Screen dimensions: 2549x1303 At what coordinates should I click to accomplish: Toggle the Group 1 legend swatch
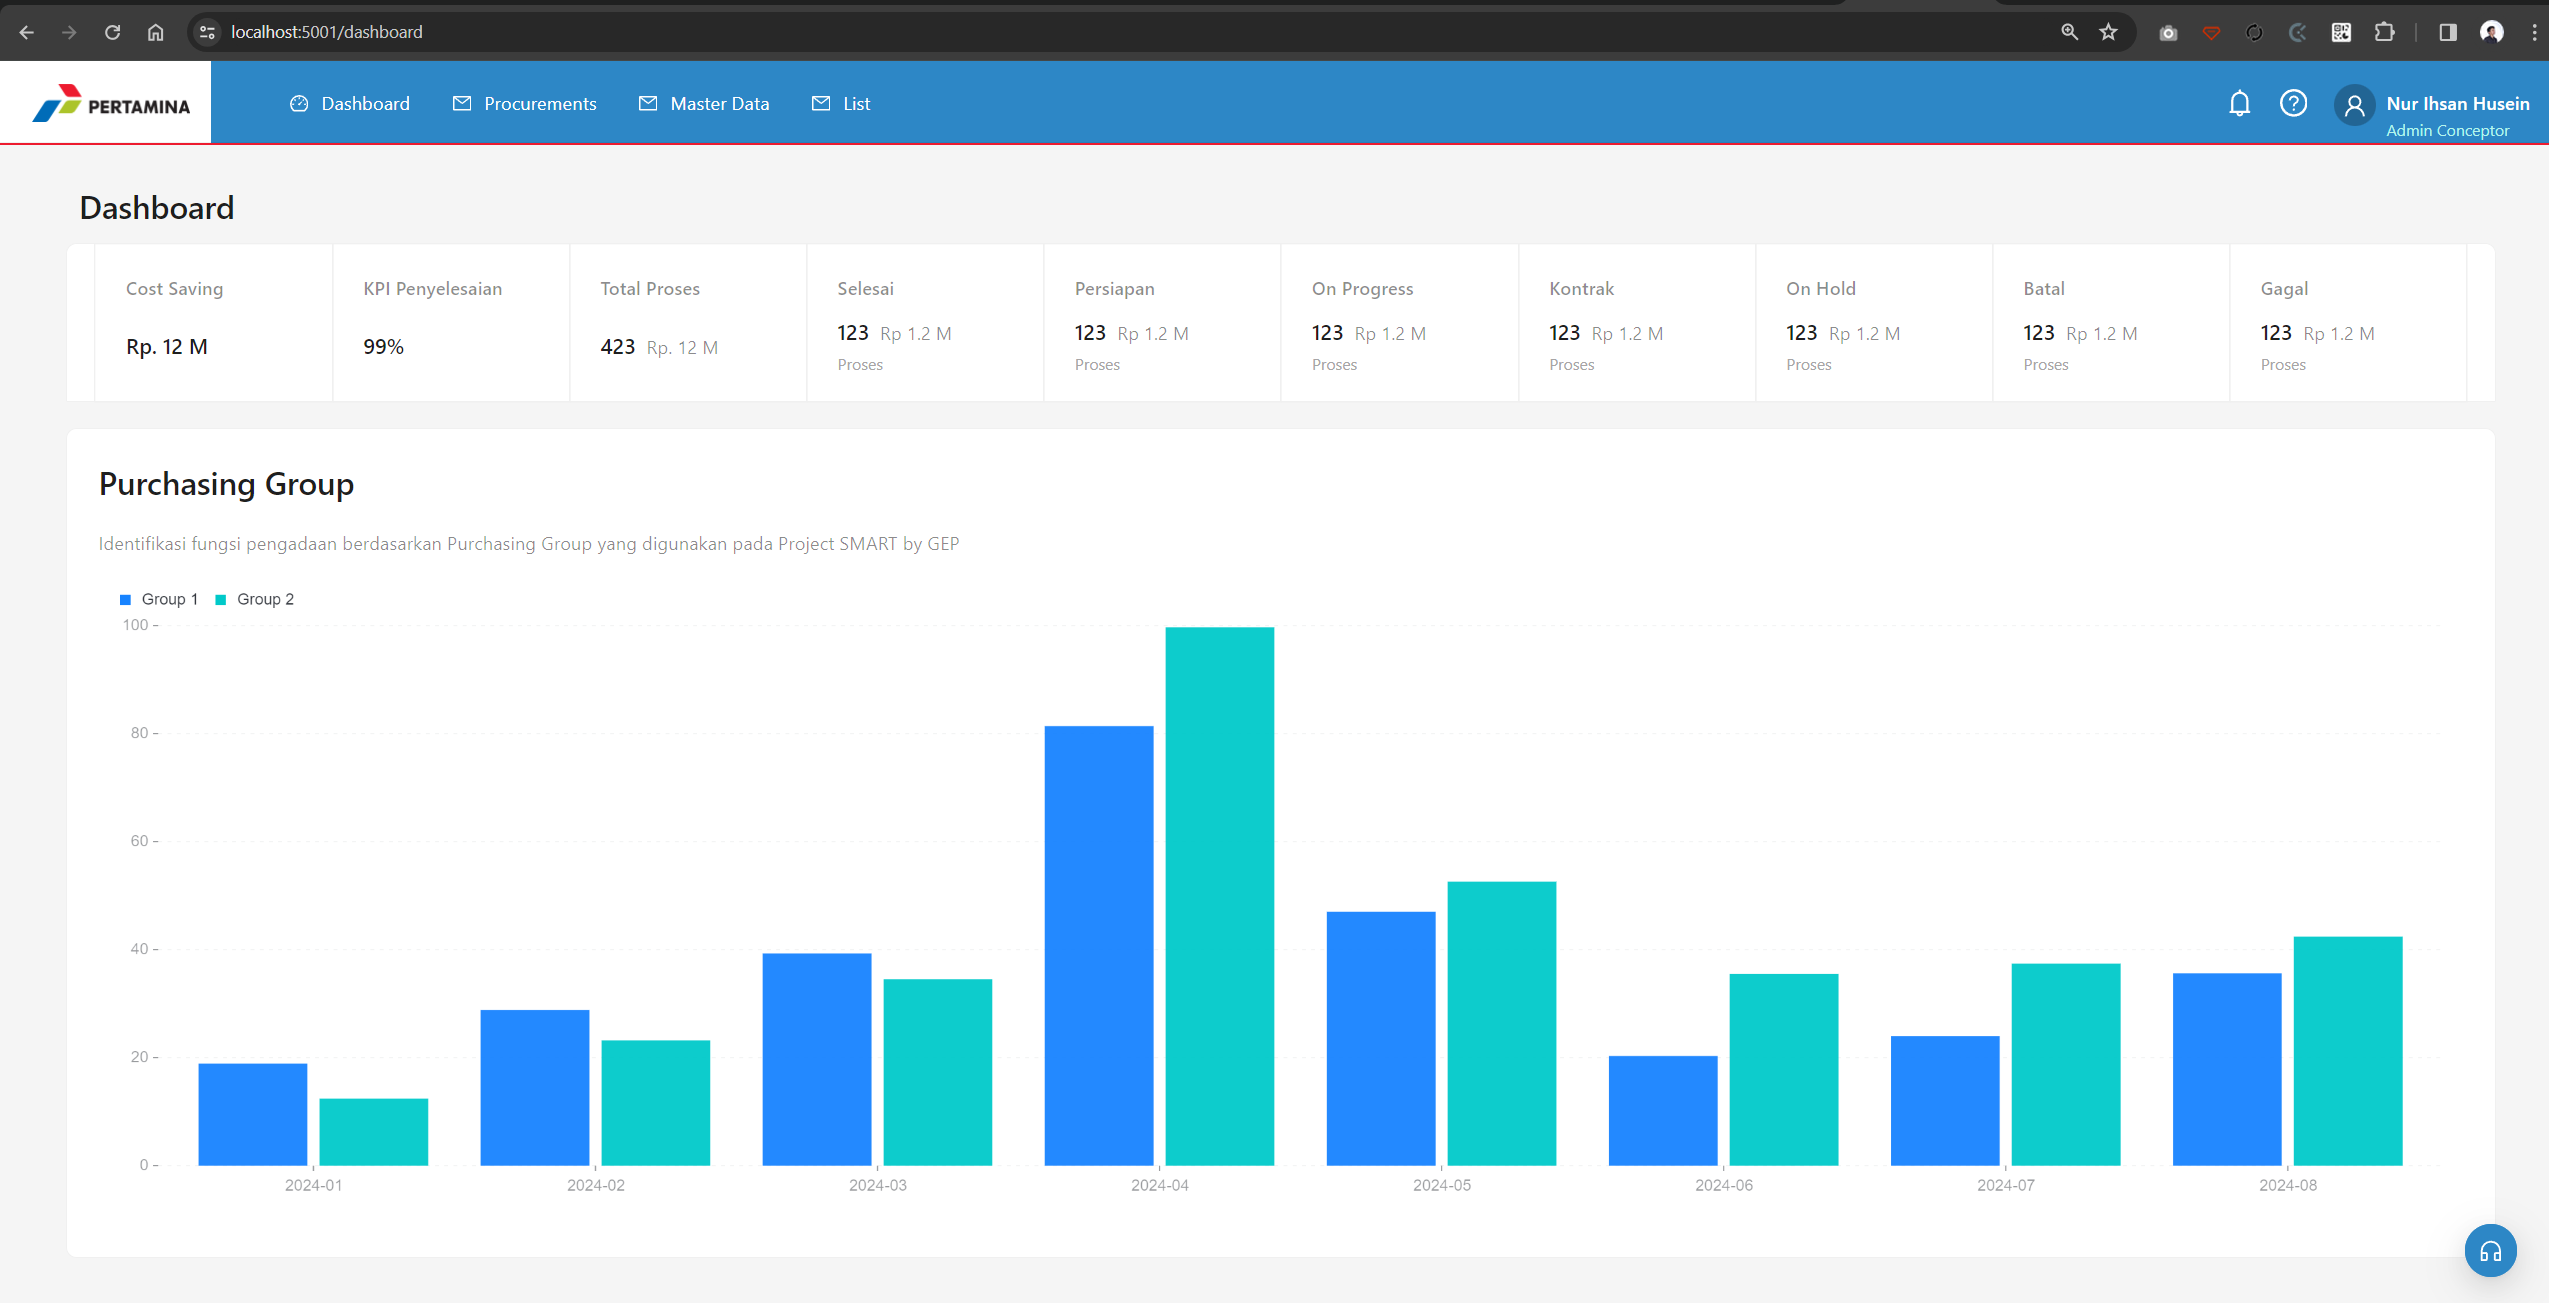[x=125, y=599]
